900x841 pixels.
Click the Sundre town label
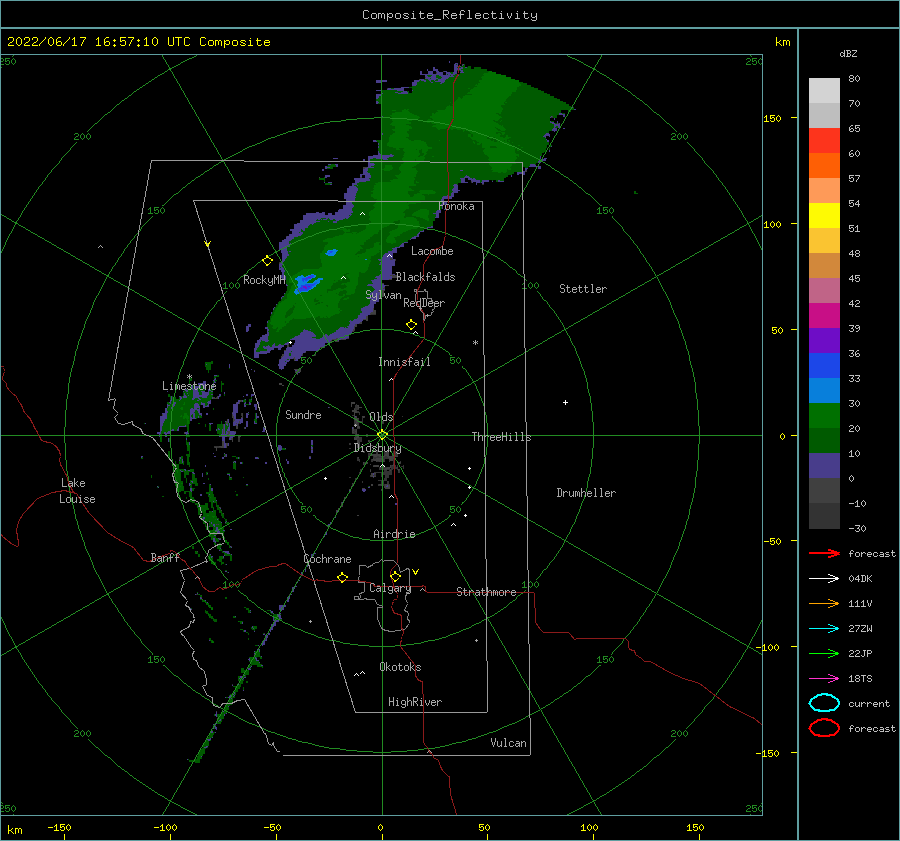pyautogui.click(x=304, y=414)
